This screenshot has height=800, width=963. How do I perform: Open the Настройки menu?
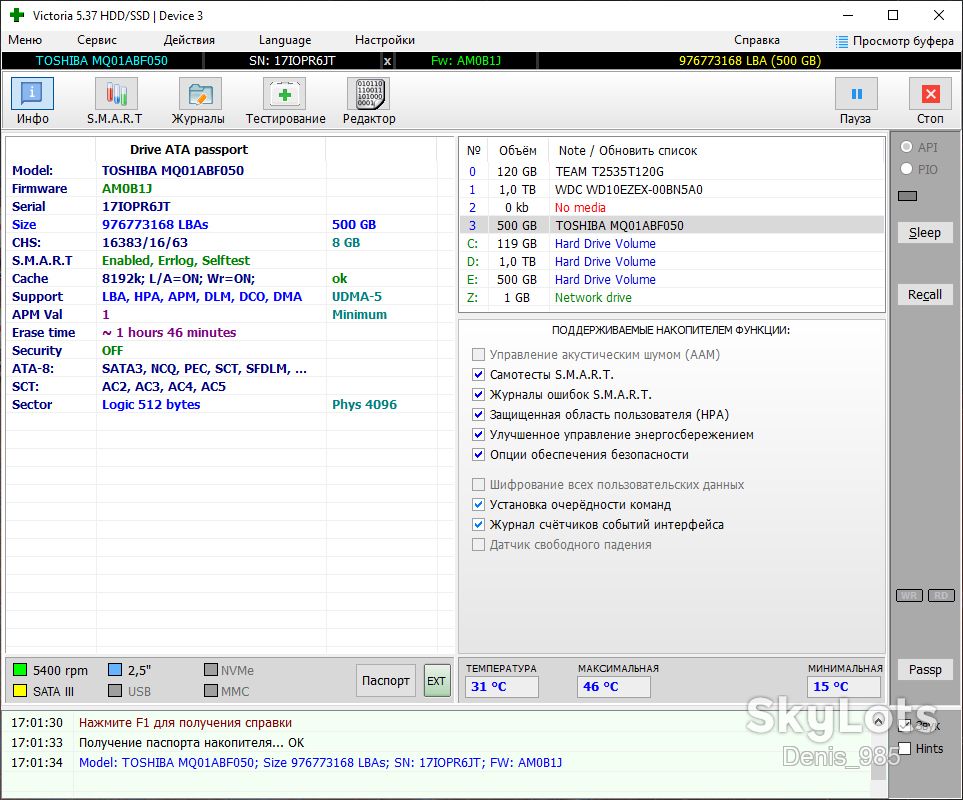pyautogui.click(x=385, y=41)
